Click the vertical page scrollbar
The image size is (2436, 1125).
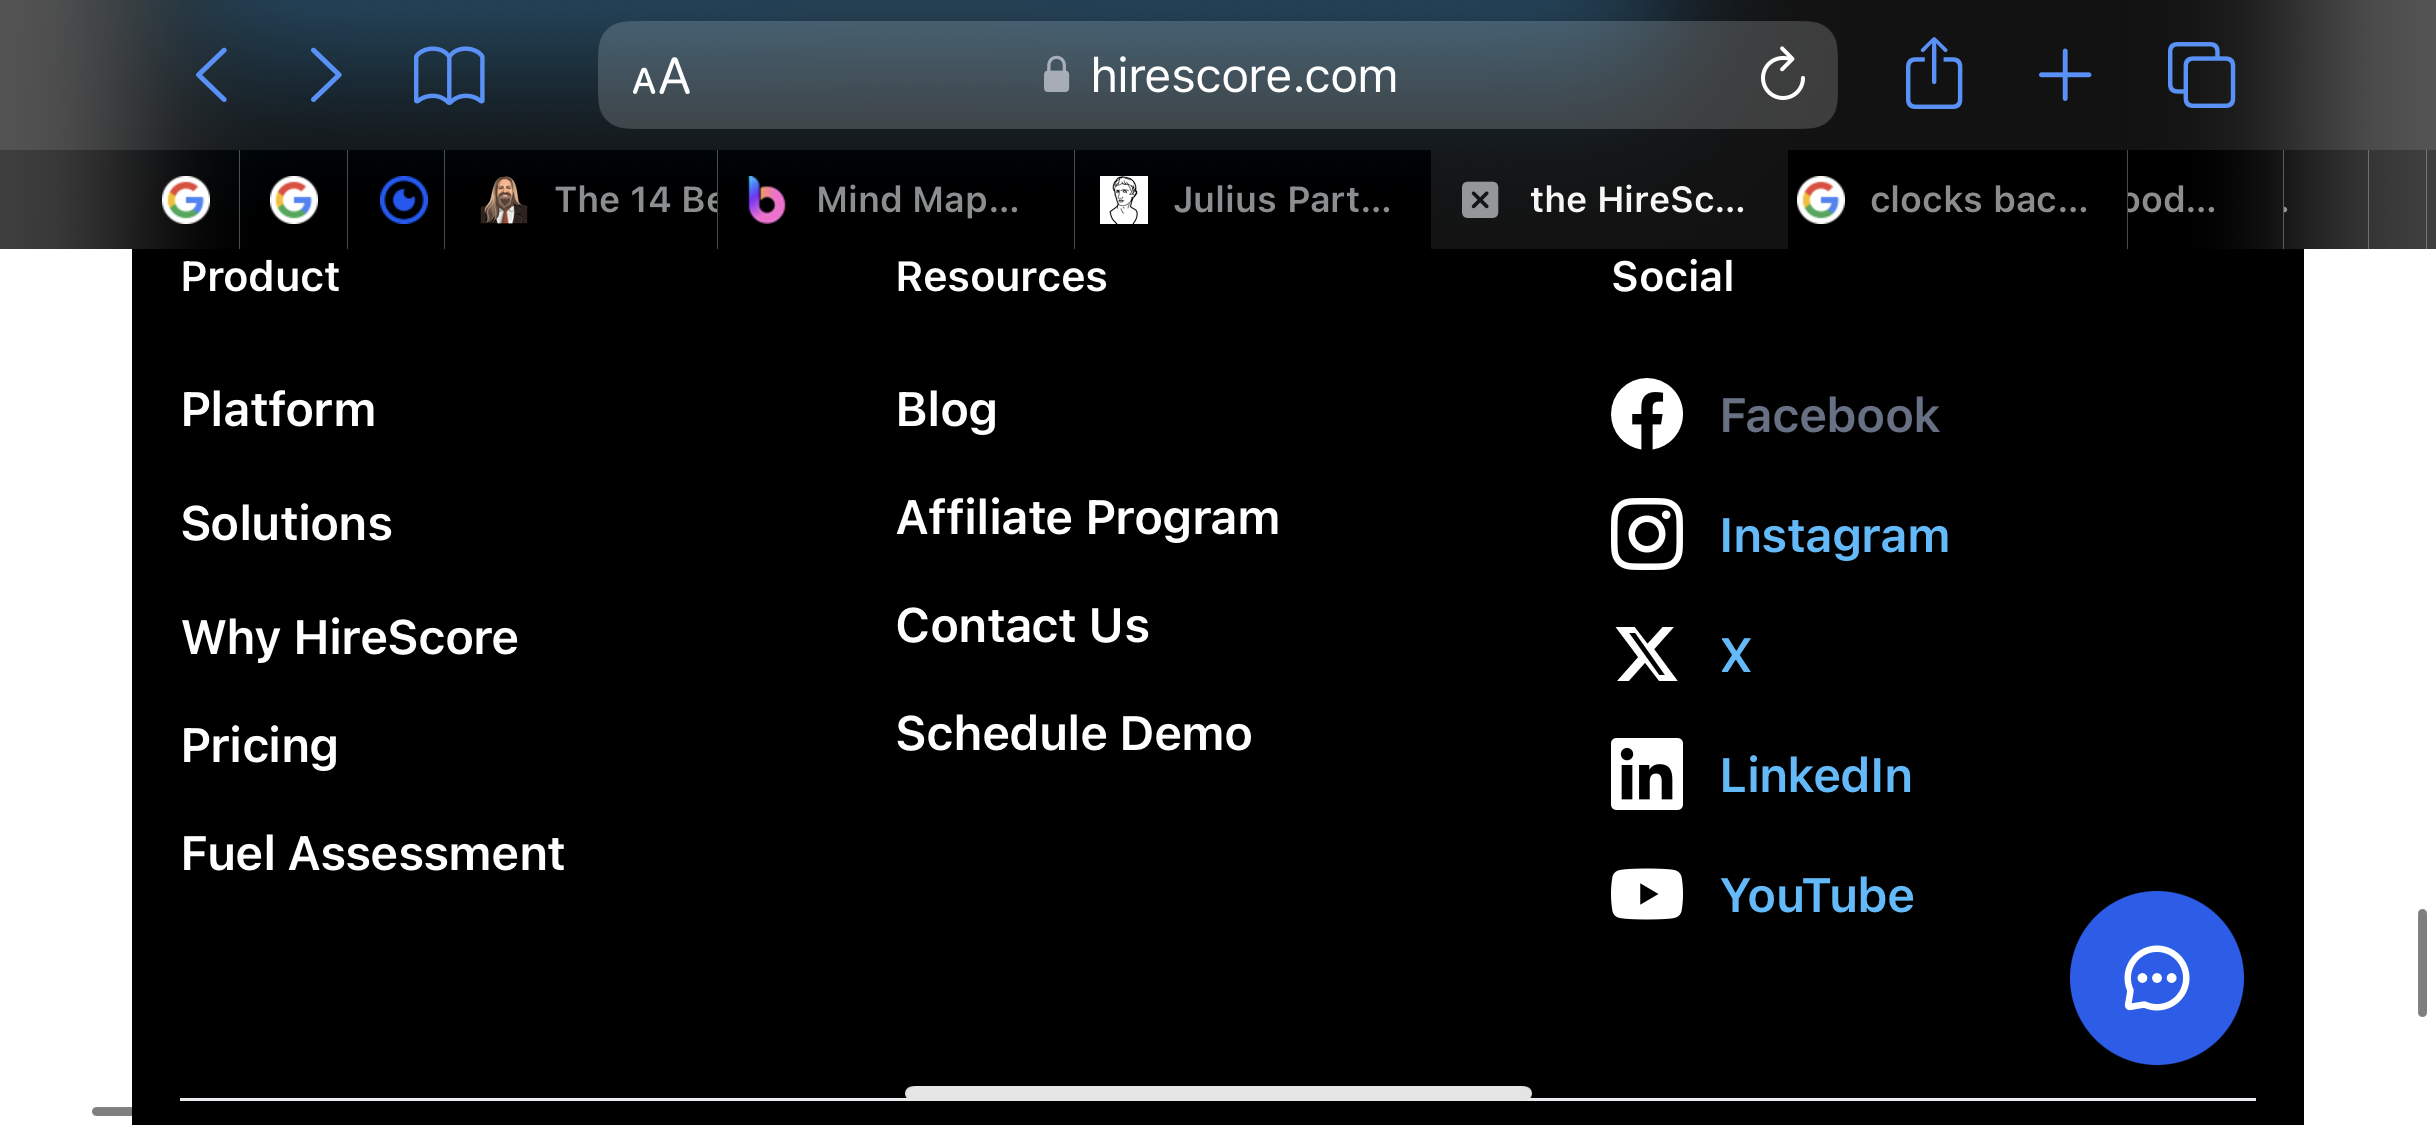pos(2422,962)
